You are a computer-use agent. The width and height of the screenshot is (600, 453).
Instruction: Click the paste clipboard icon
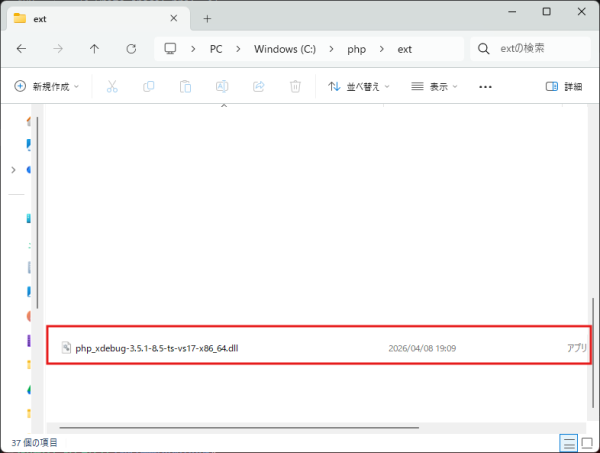(185, 86)
